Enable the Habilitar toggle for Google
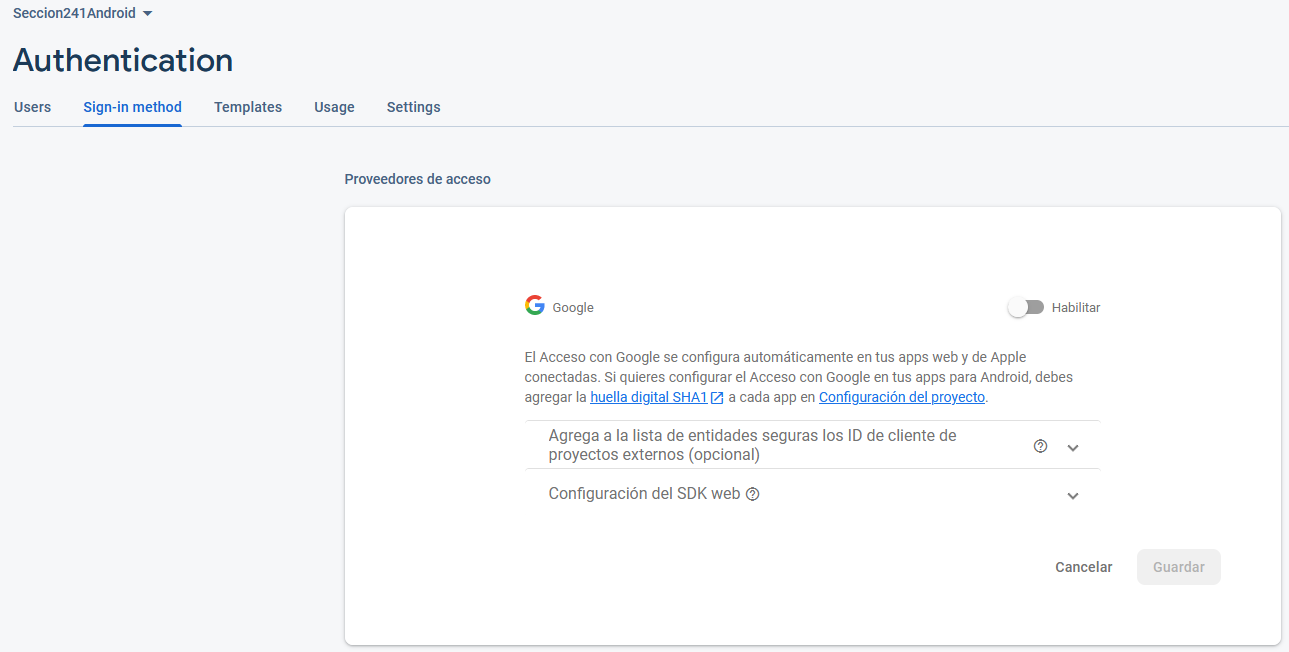 click(x=1026, y=307)
